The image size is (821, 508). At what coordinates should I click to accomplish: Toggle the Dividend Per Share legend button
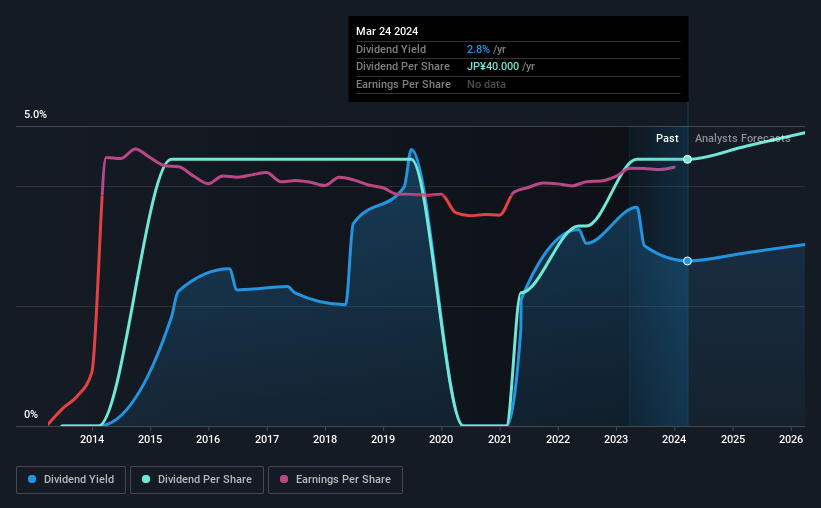(197, 480)
